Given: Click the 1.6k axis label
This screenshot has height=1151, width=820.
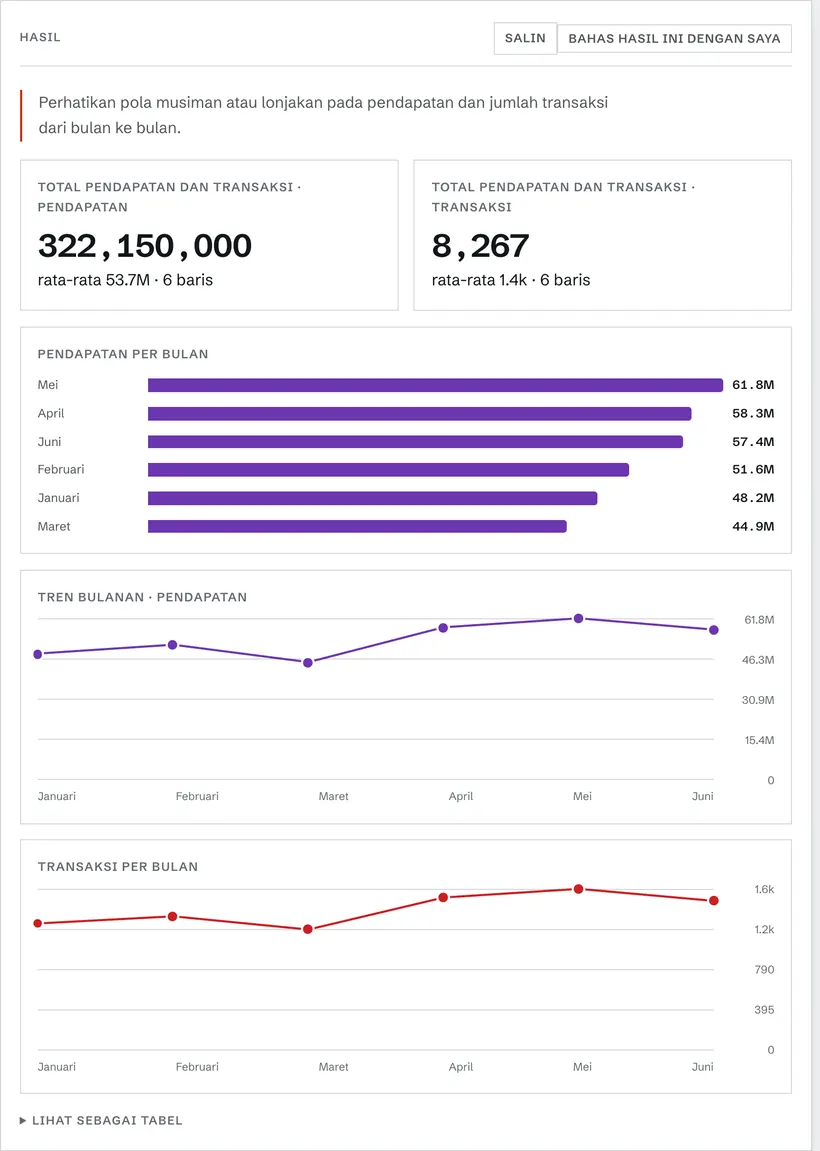Looking at the screenshot, I should tap(764, 889).
